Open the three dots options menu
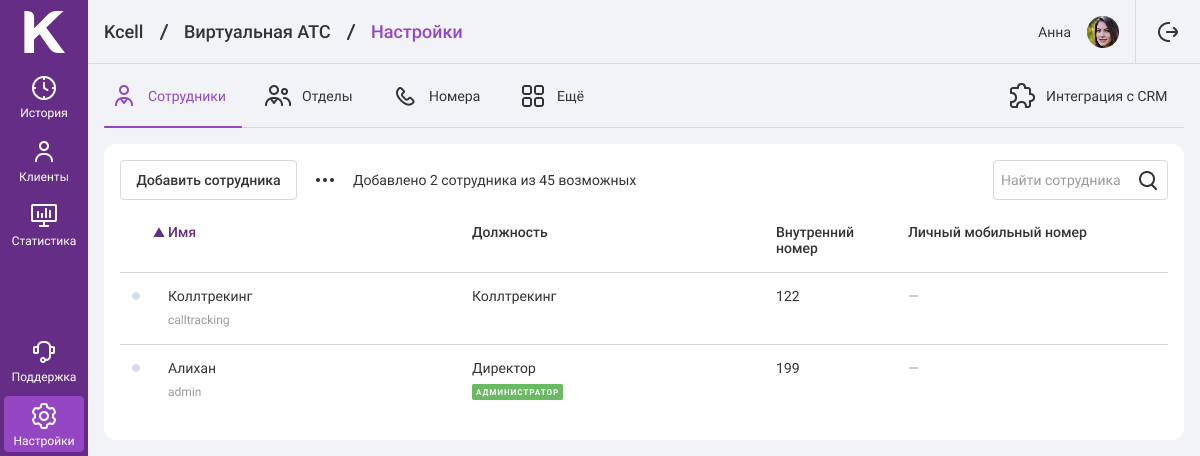Image resolution: width=1200 pixels, height=456 pixels. point(325,181)
